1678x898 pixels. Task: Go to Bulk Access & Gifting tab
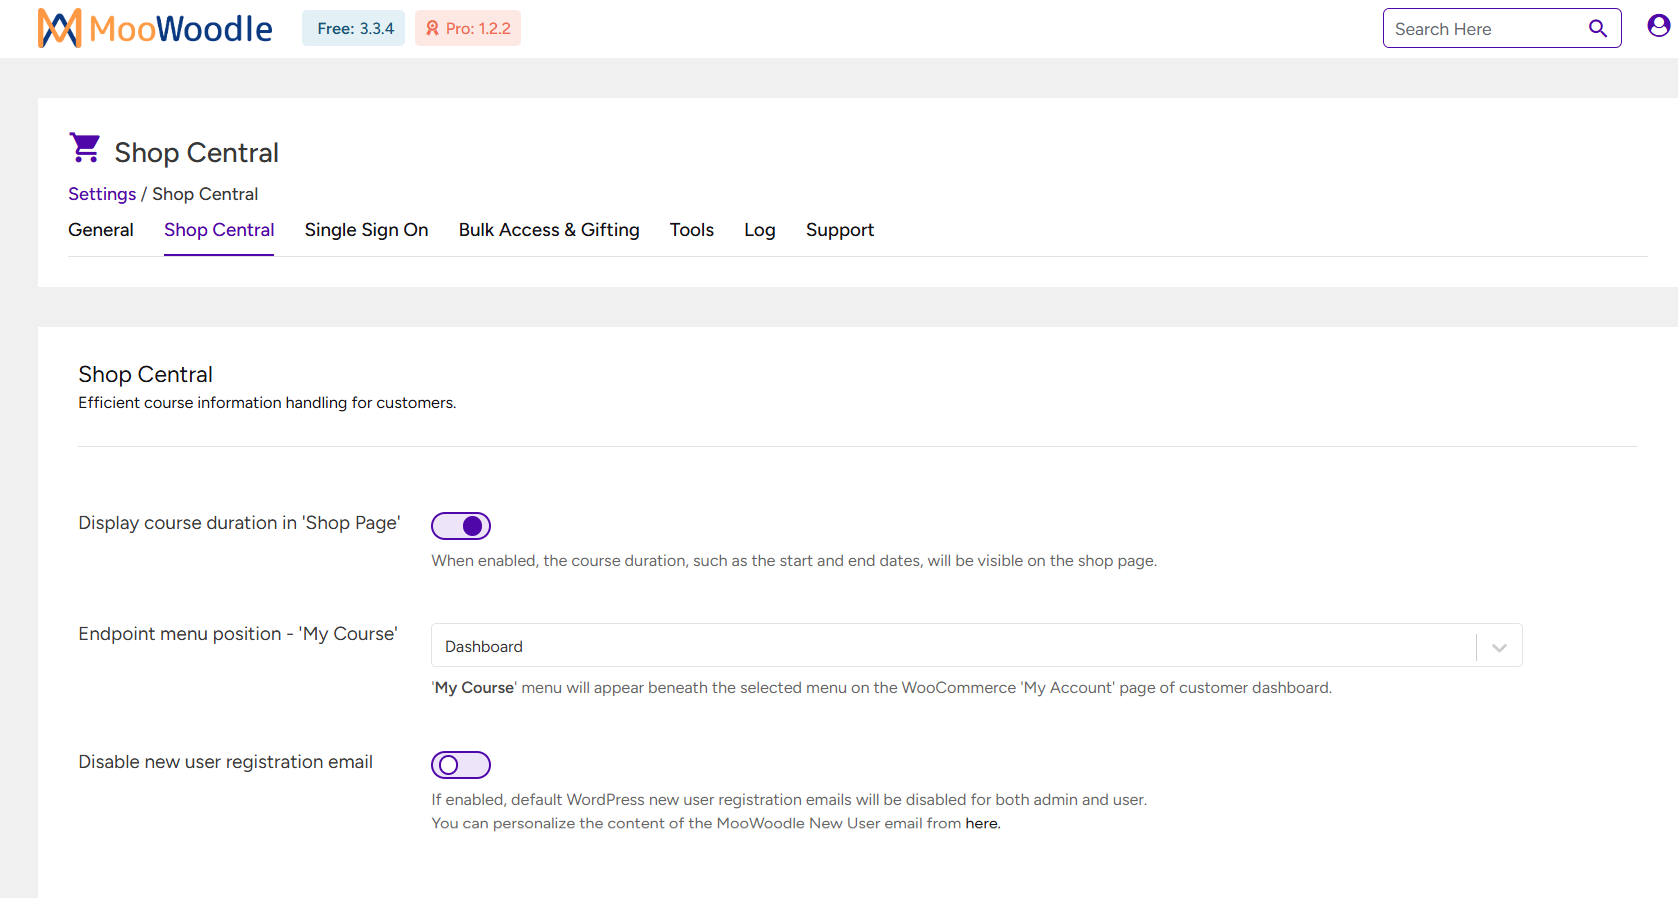[549, 230]
